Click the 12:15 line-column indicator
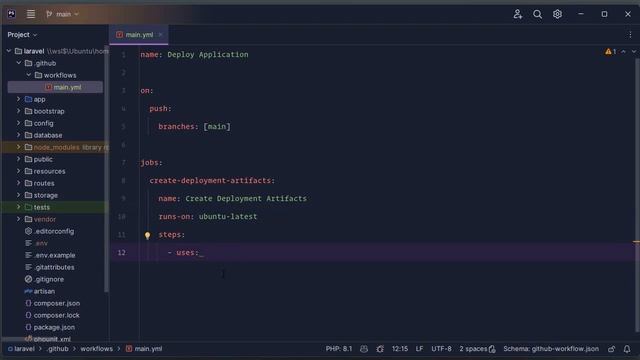Screen dimensions: 640x360 [x=400, y=349]
